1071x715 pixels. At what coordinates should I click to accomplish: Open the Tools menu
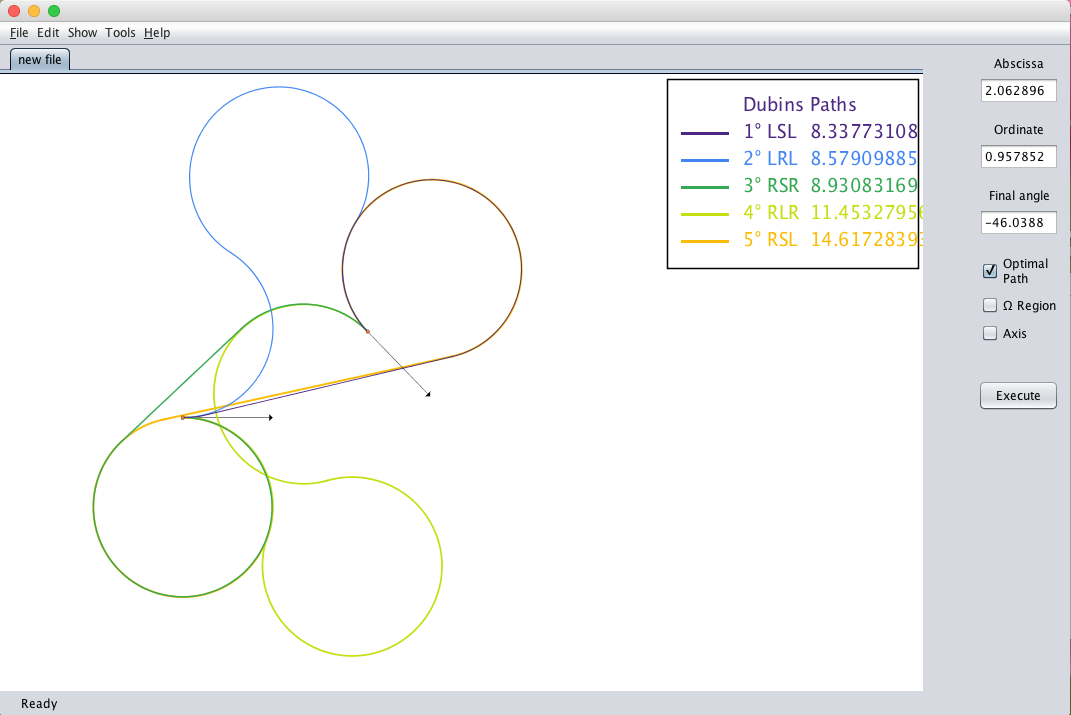(120, 33)
